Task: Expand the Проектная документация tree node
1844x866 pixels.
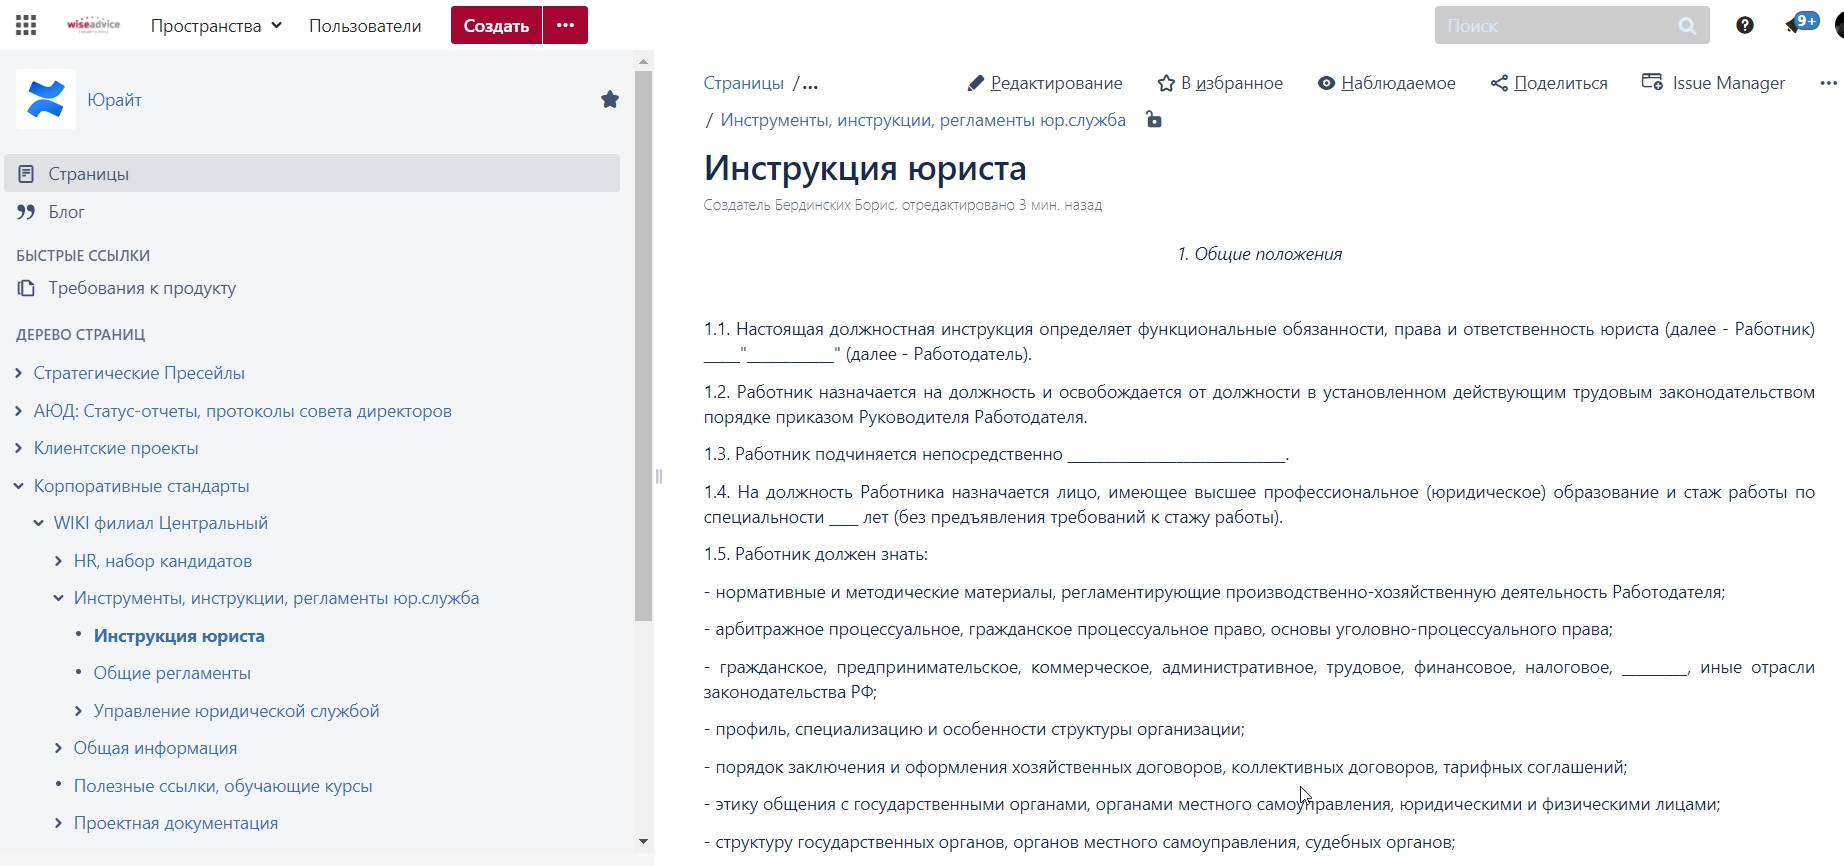Action: (59, 823)
